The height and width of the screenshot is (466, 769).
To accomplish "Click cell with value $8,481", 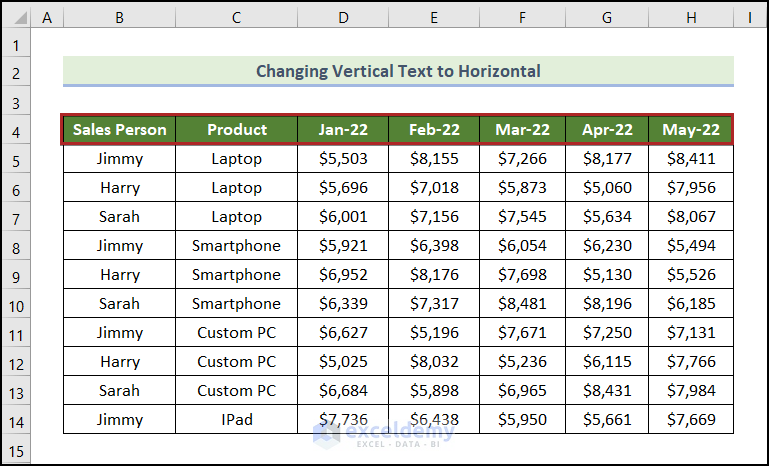I will (x=522, y=304).
